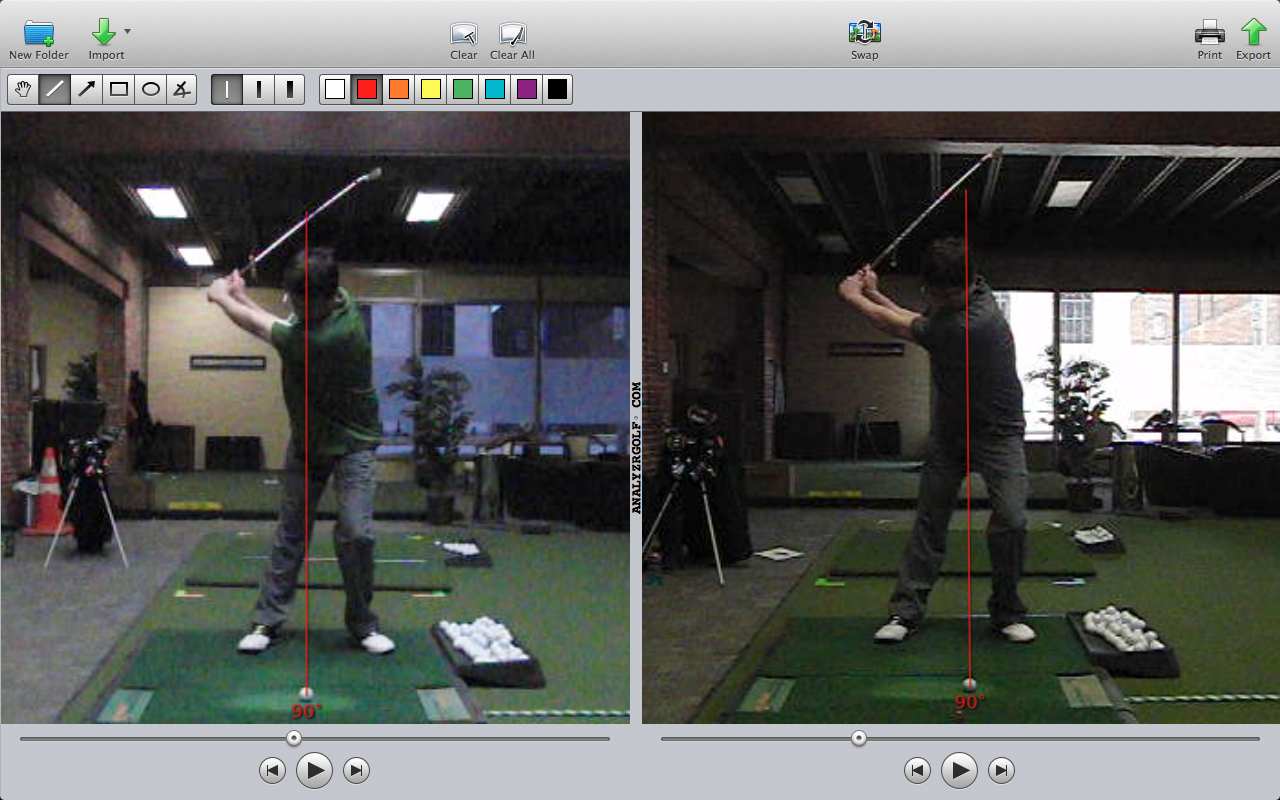Select the angle measurement tool

[181, 90]
